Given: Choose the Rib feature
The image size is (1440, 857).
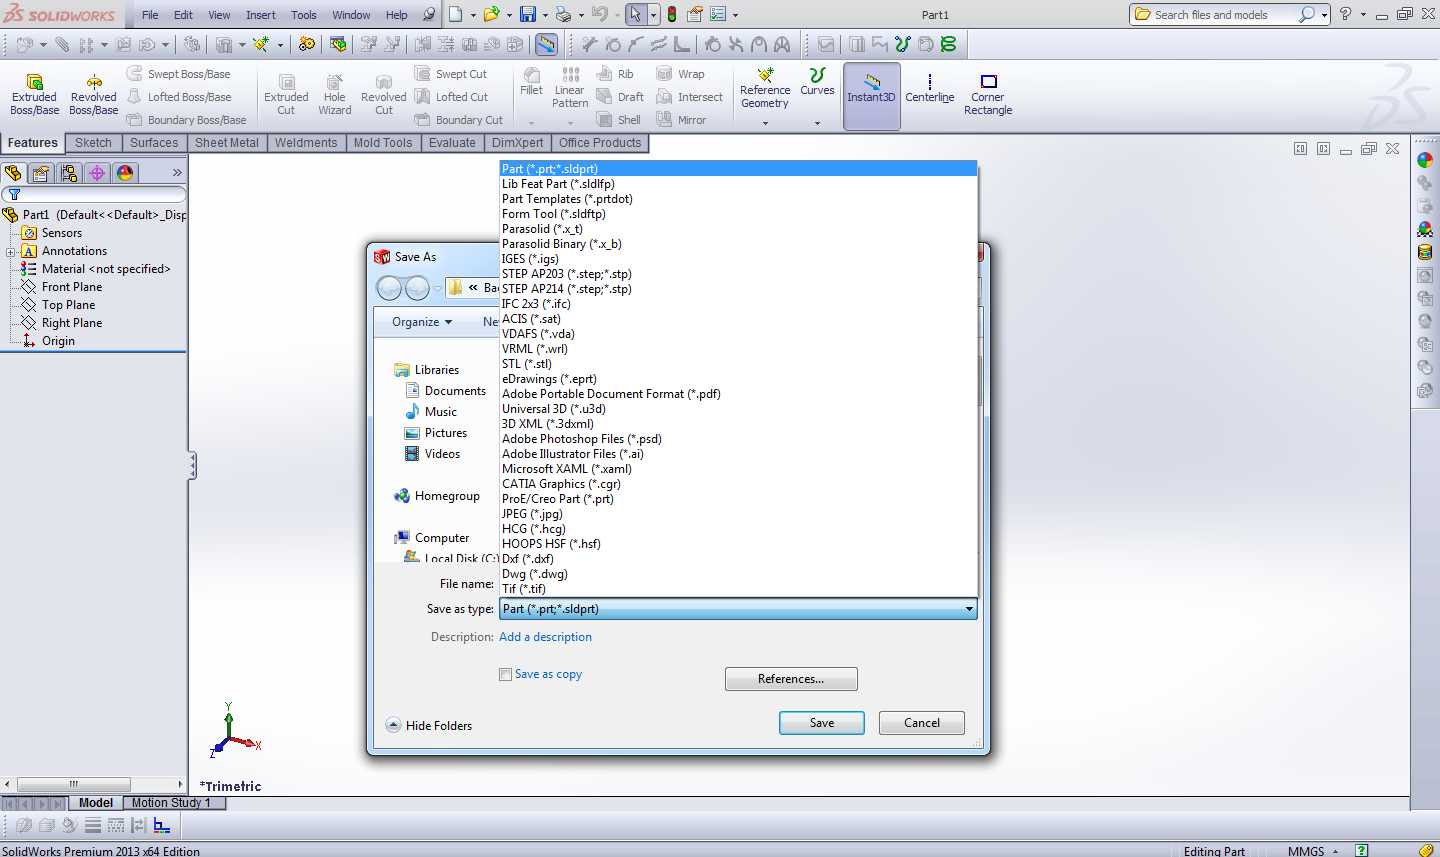Looking at the screenshot, I should (615, 74).
